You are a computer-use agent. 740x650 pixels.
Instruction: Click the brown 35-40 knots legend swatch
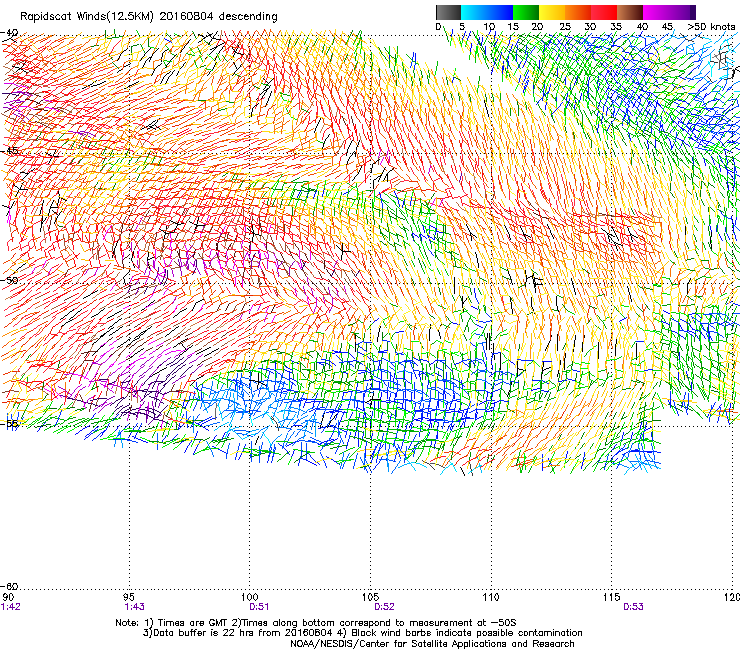pyautogui.click(x=630, y=12)
